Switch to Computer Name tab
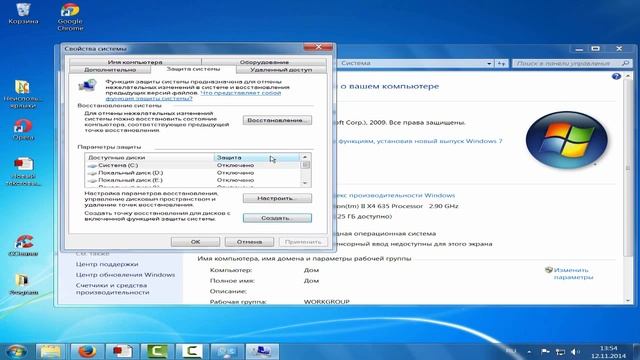This screenshot has width=640, height=360. [x=135, y=62]
